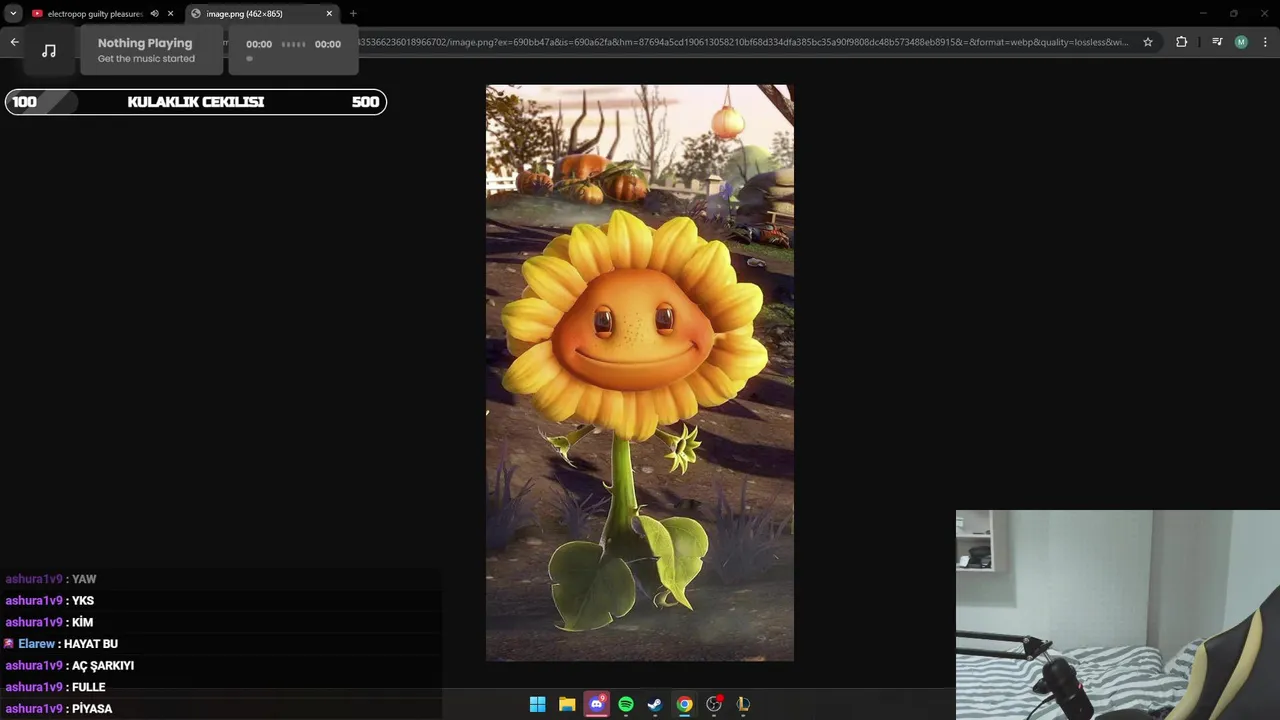Open the media controls playlist icon
1280x720 pixels.
1217,42
